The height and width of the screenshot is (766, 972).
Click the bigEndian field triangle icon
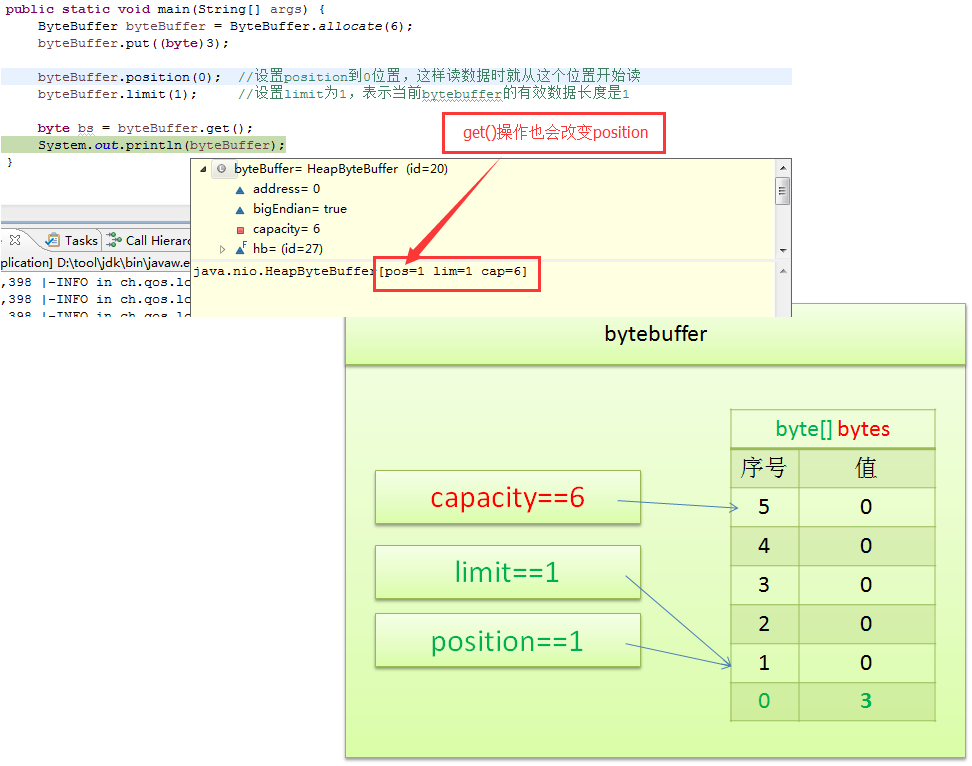[240, 209]
